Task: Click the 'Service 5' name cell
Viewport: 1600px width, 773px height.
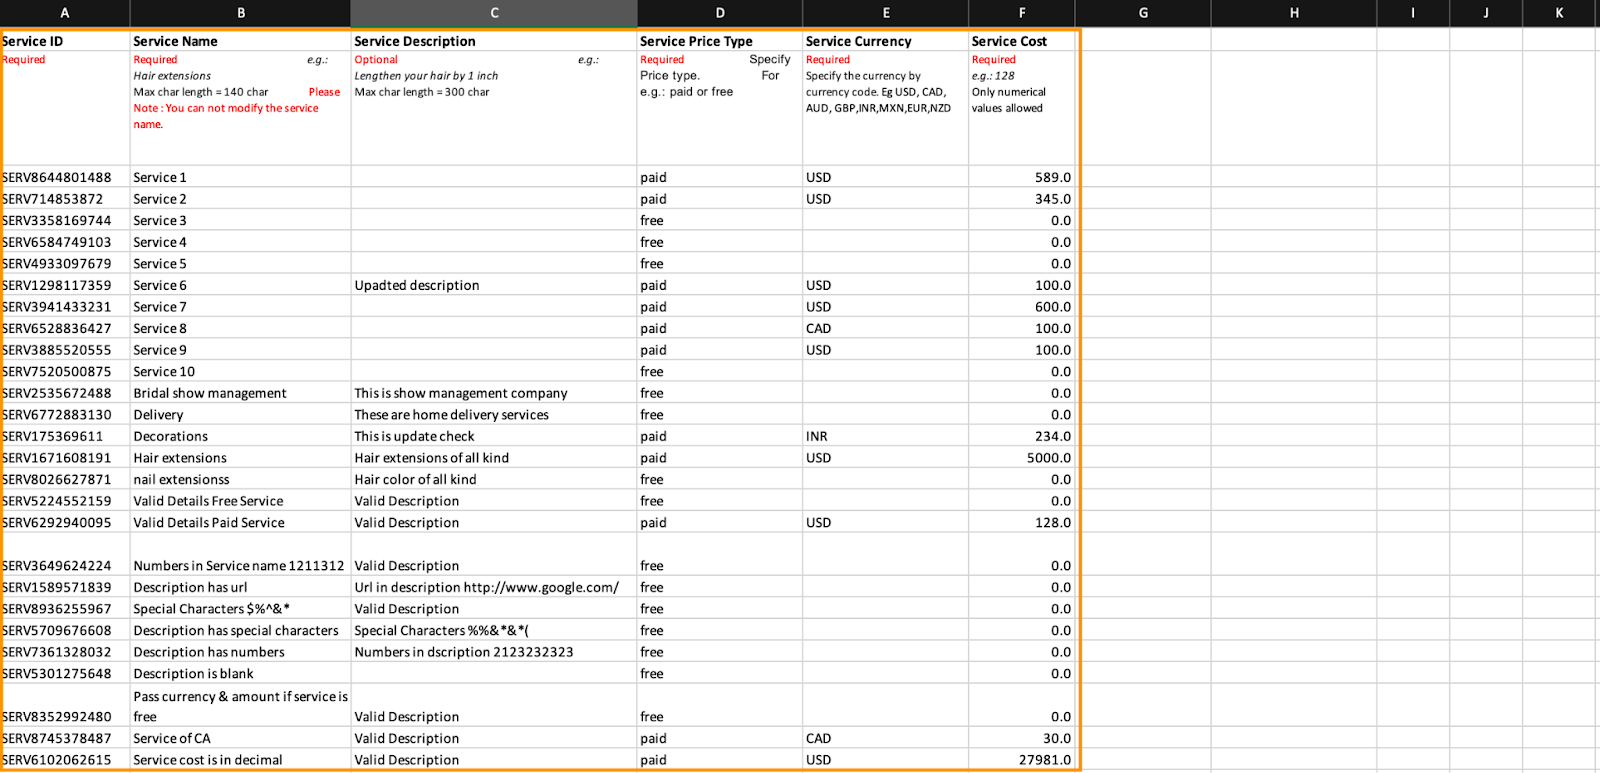Action: (x=241, y=263)
